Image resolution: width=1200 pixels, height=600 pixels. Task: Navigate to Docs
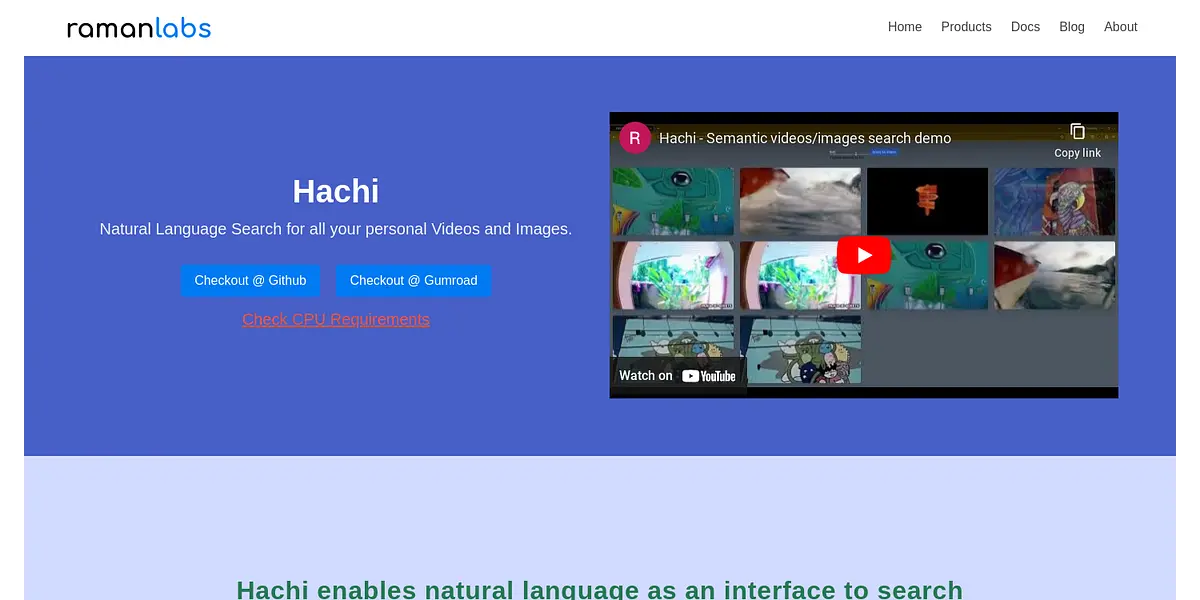tap(1025, 27)
